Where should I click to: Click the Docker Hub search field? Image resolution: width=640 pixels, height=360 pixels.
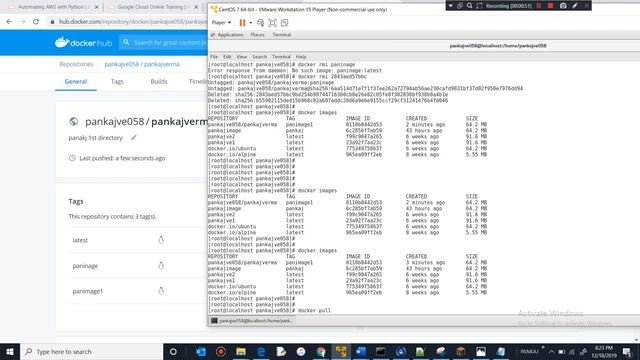coord(164,42)
